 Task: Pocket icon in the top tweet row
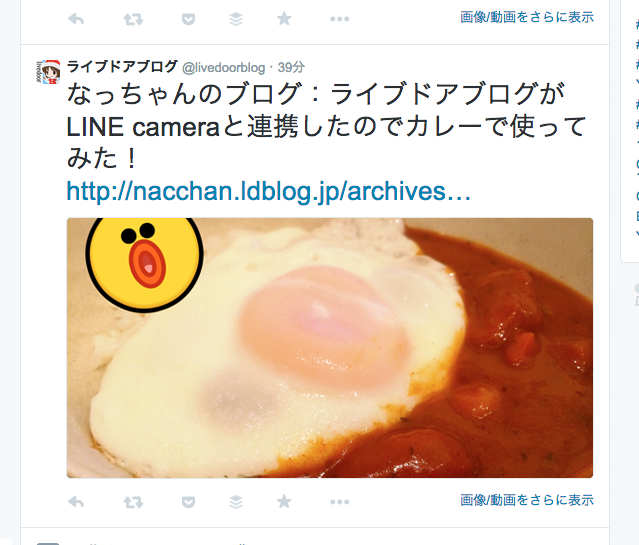click(188, 19)
